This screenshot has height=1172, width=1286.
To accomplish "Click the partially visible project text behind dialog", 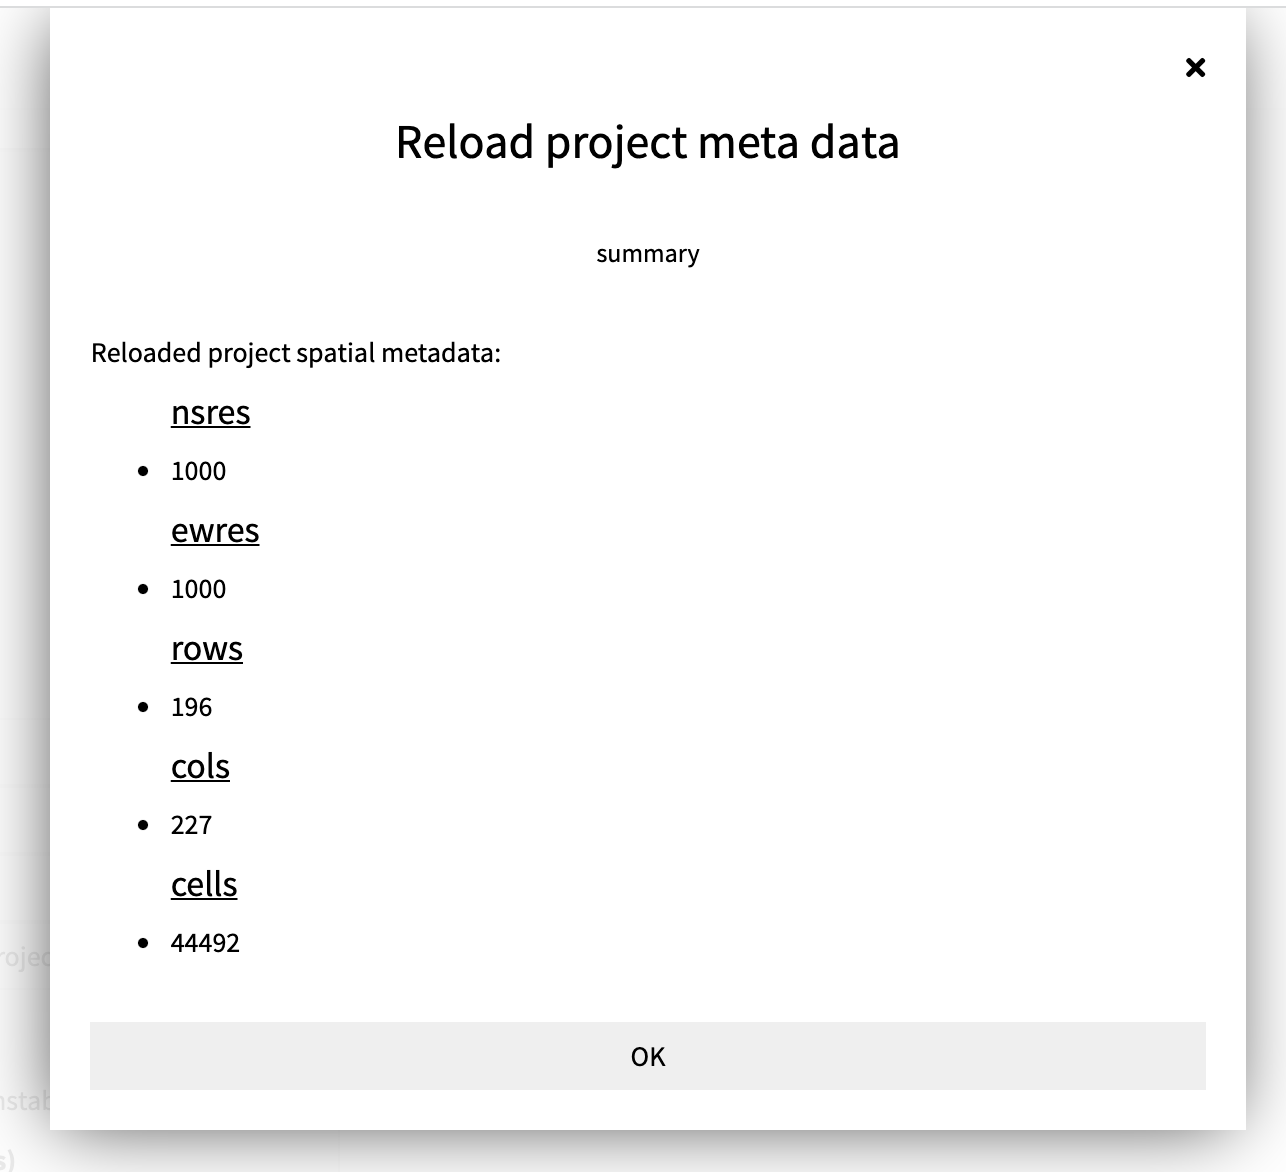I will coord(25,955).
